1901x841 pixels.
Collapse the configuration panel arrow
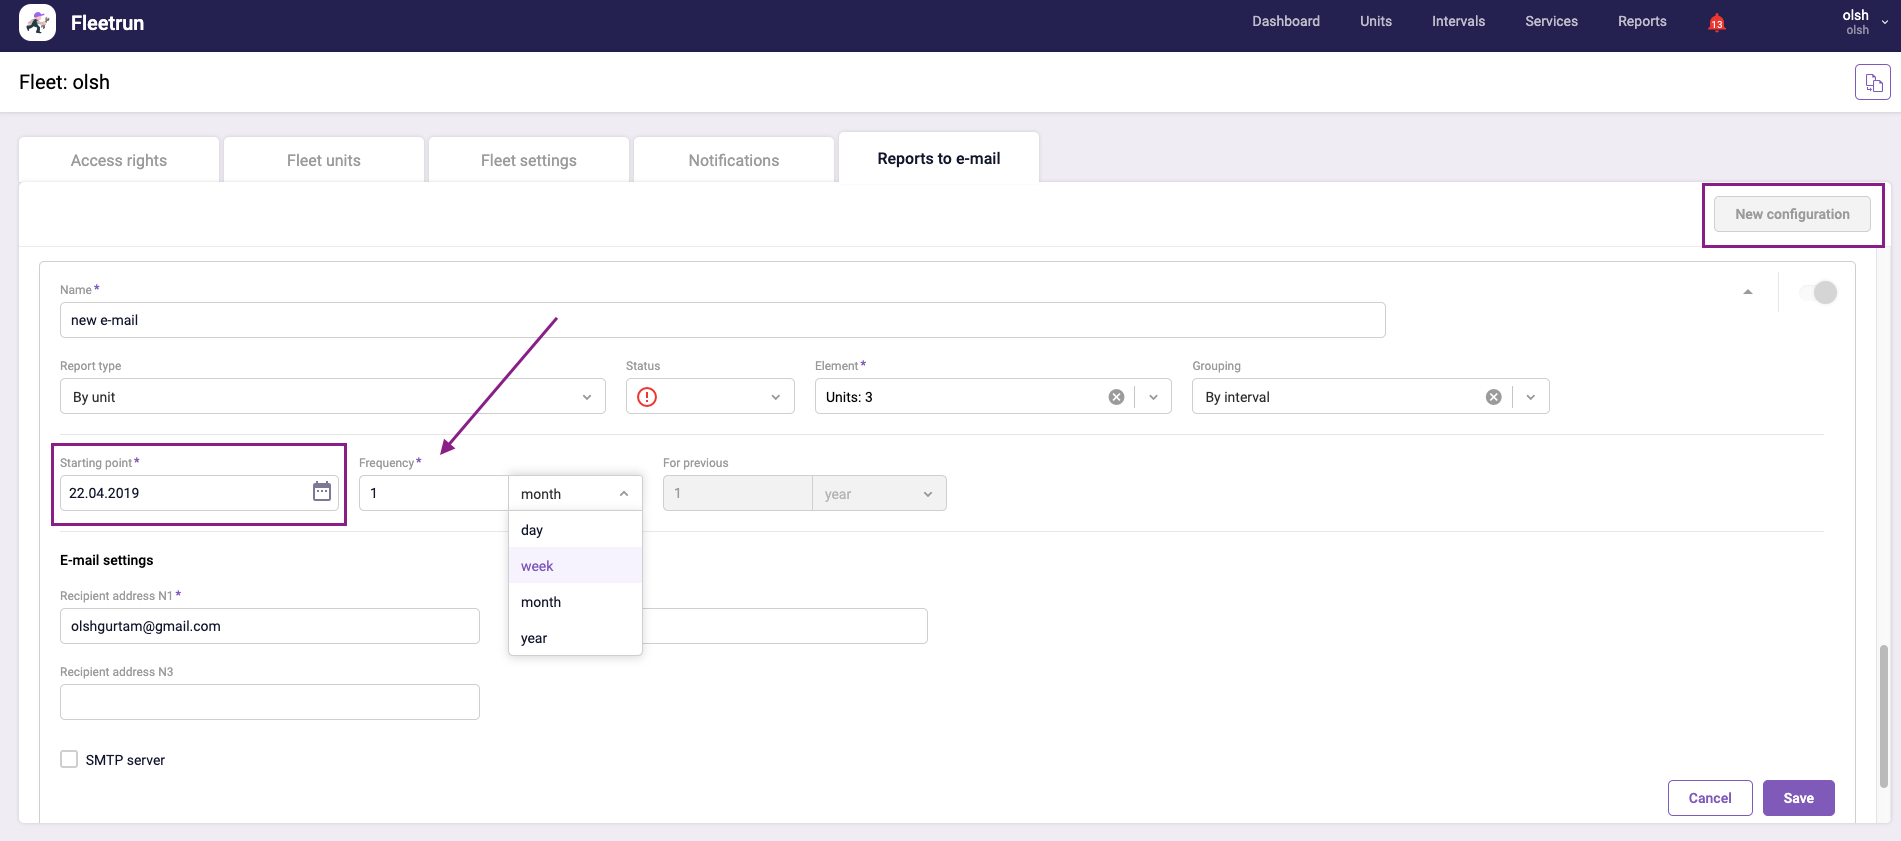click(x=1747, y=292)
